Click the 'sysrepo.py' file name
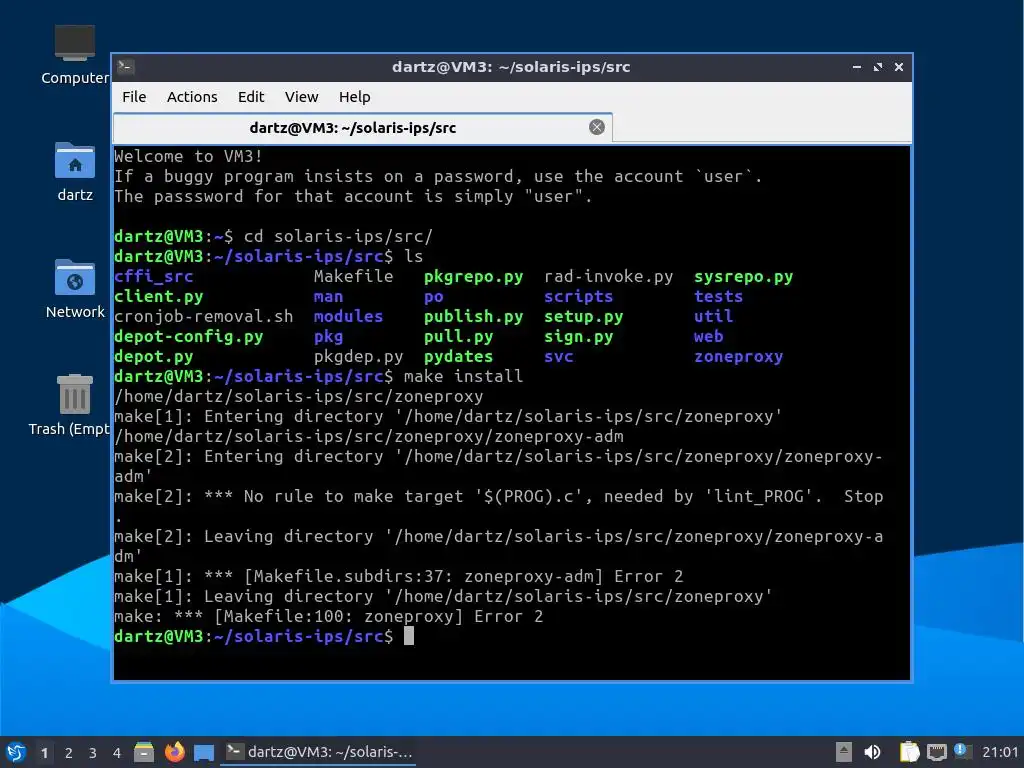 tap(744, 276)
